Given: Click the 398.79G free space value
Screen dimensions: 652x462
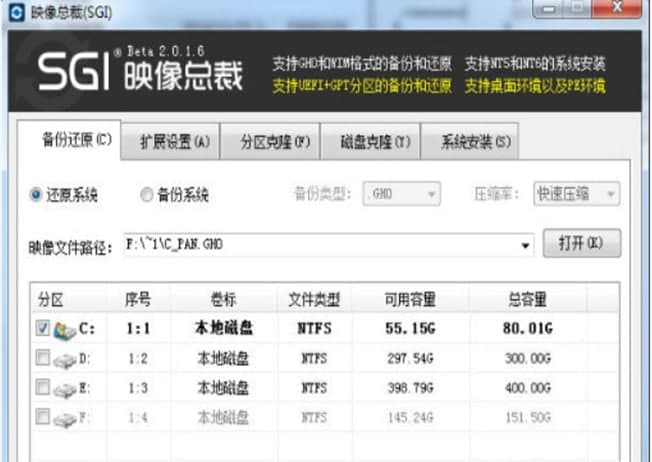Looking at the screenshot, I should click(x=410, y=388).
